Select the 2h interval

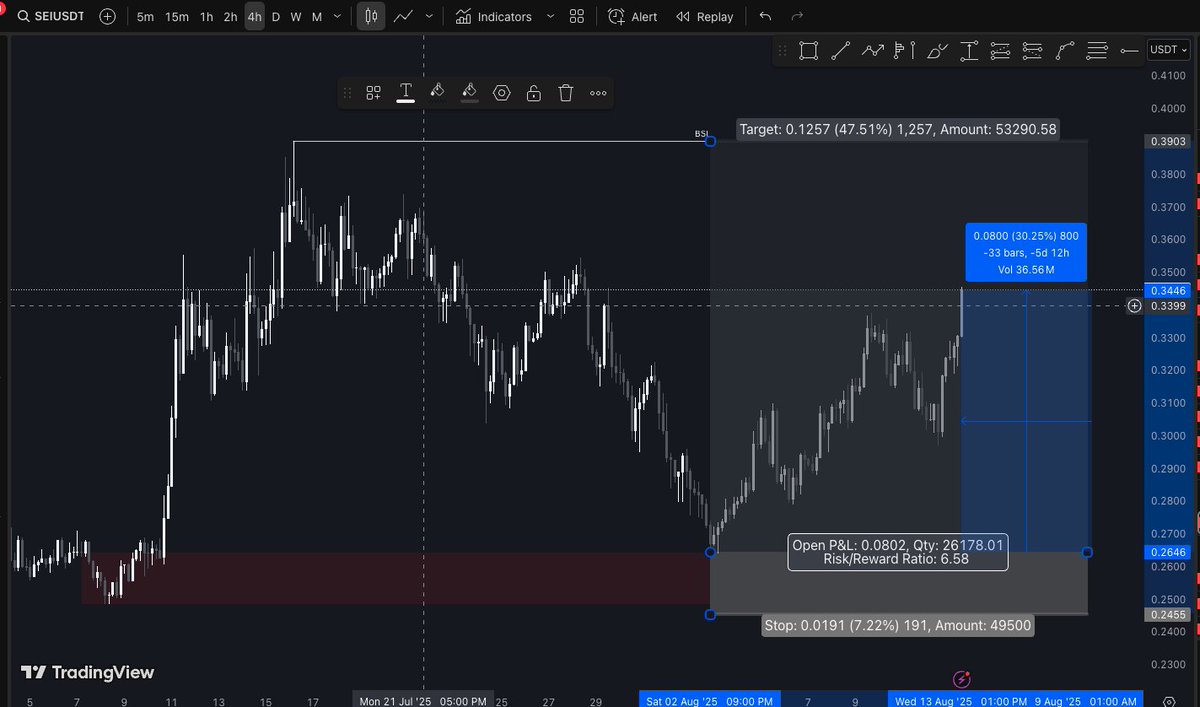point(231,17)
